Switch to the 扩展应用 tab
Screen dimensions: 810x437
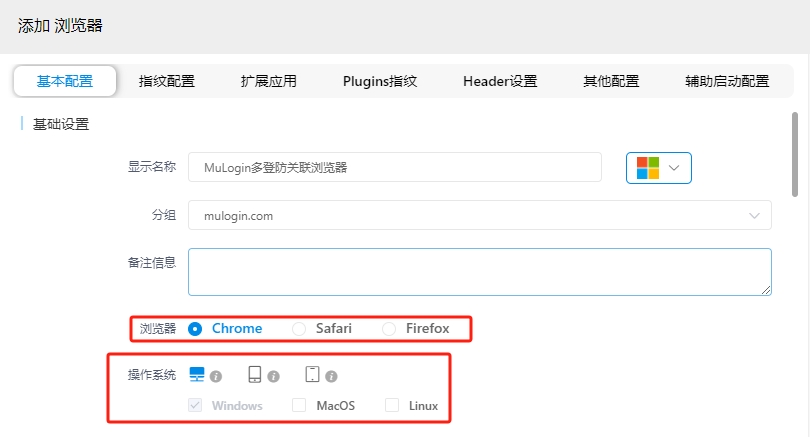pos(269,81)
